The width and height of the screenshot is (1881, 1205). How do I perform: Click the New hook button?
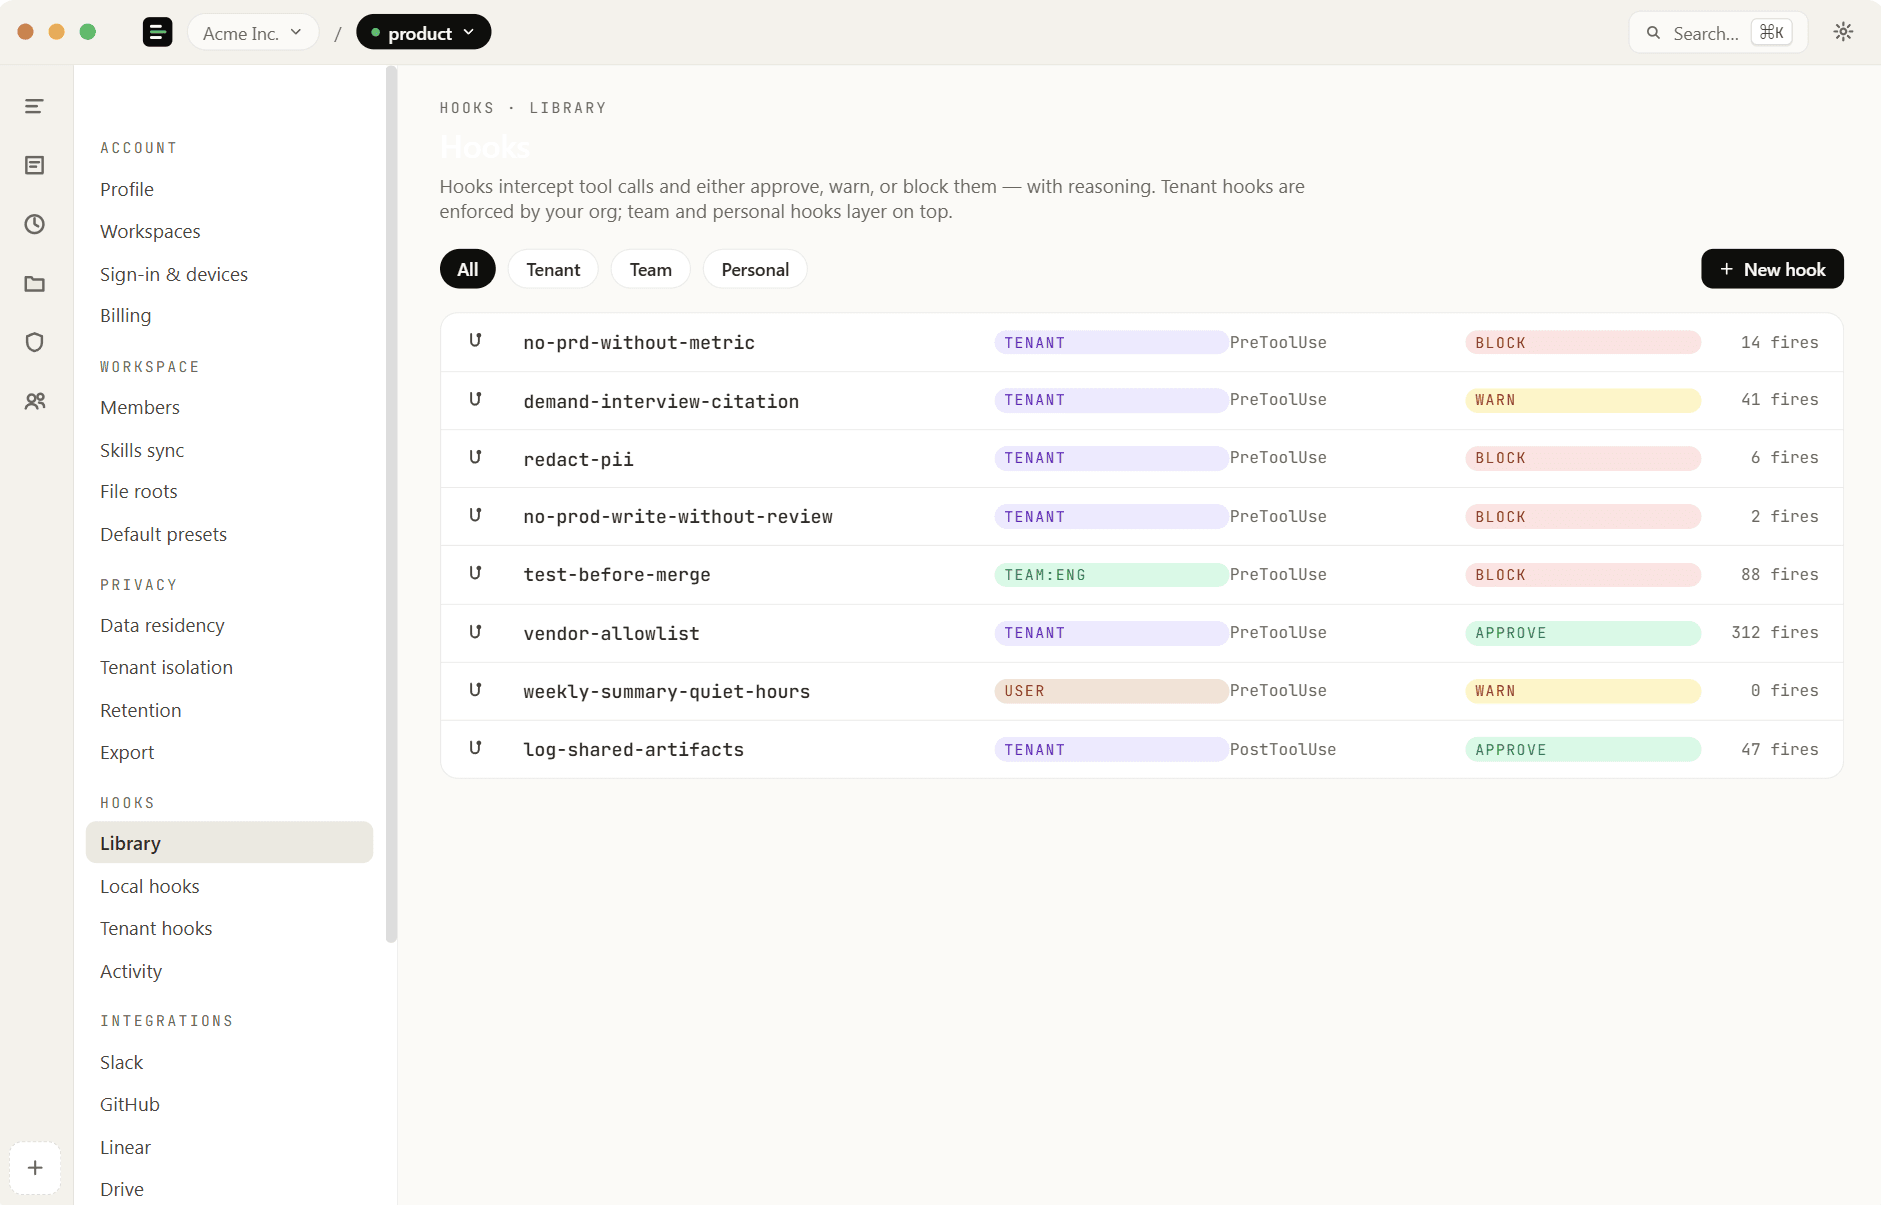click(x=1772, y=269)
